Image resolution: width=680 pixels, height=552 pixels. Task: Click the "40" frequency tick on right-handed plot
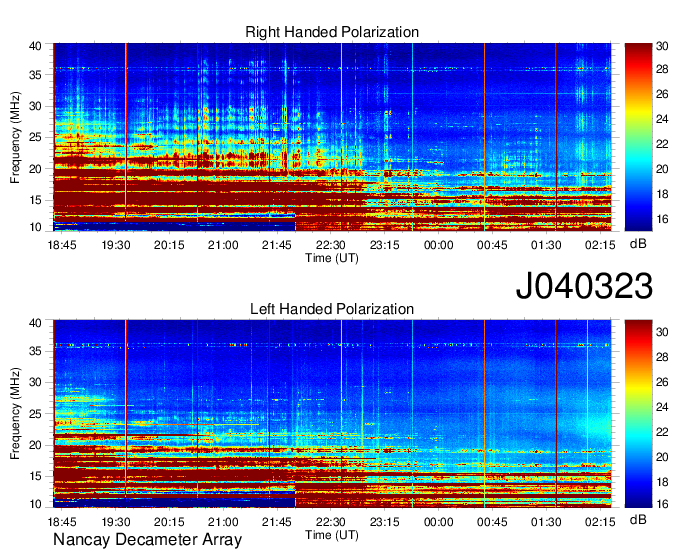(x=35, y=46)
